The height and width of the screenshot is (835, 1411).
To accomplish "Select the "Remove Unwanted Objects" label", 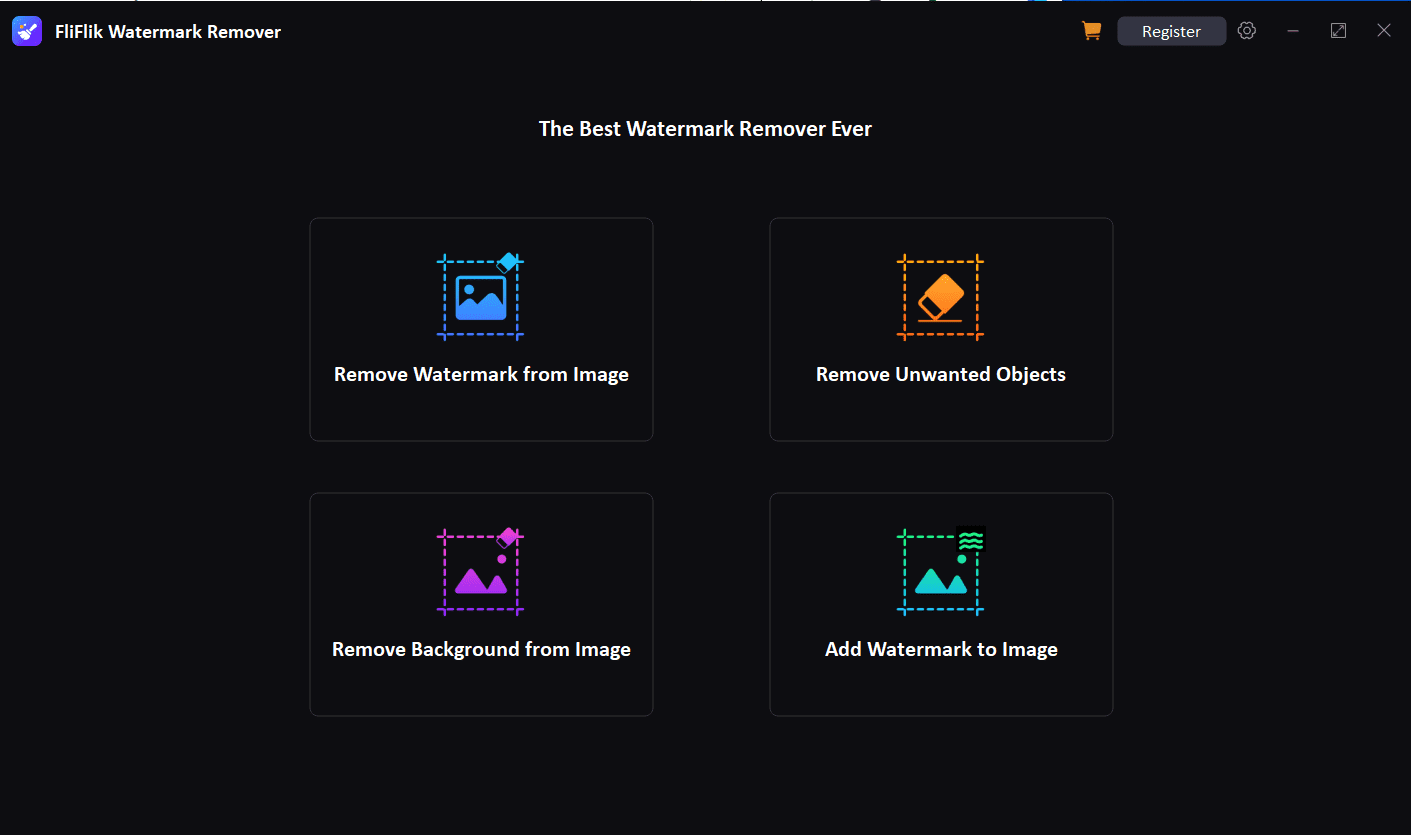I will tap(941, 375).
